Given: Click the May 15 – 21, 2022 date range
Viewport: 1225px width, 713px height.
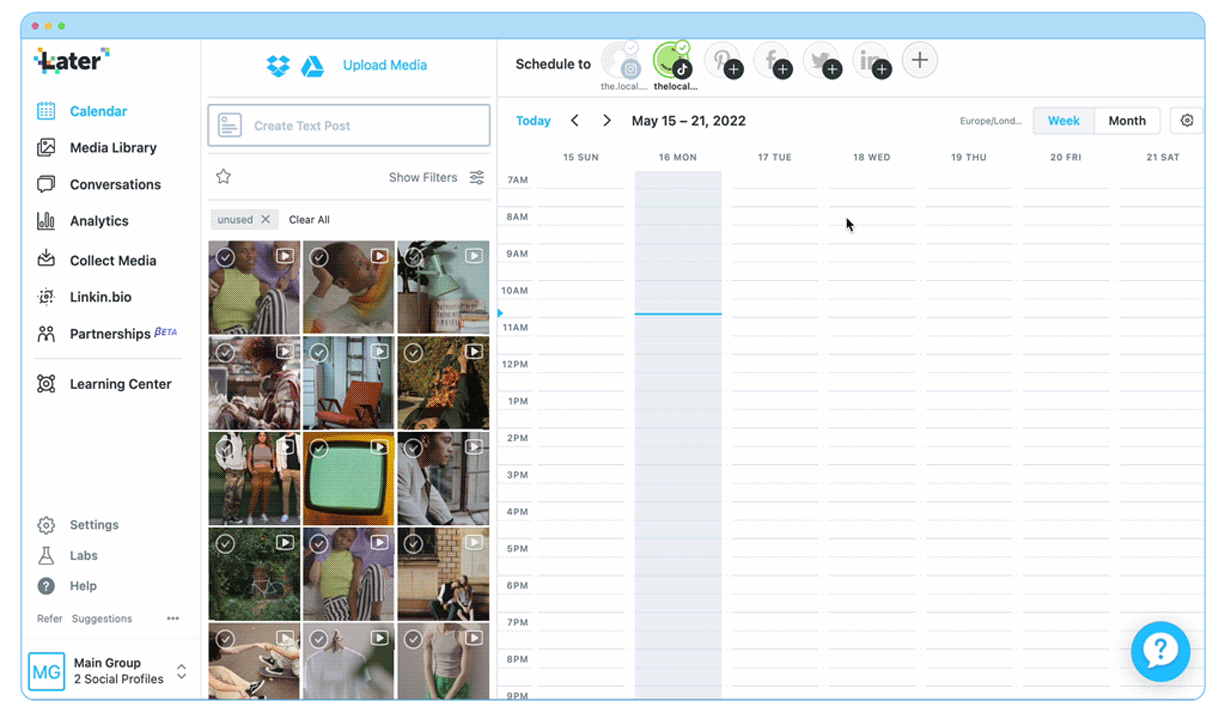Looking at the screenshot, I should point(689,121).
